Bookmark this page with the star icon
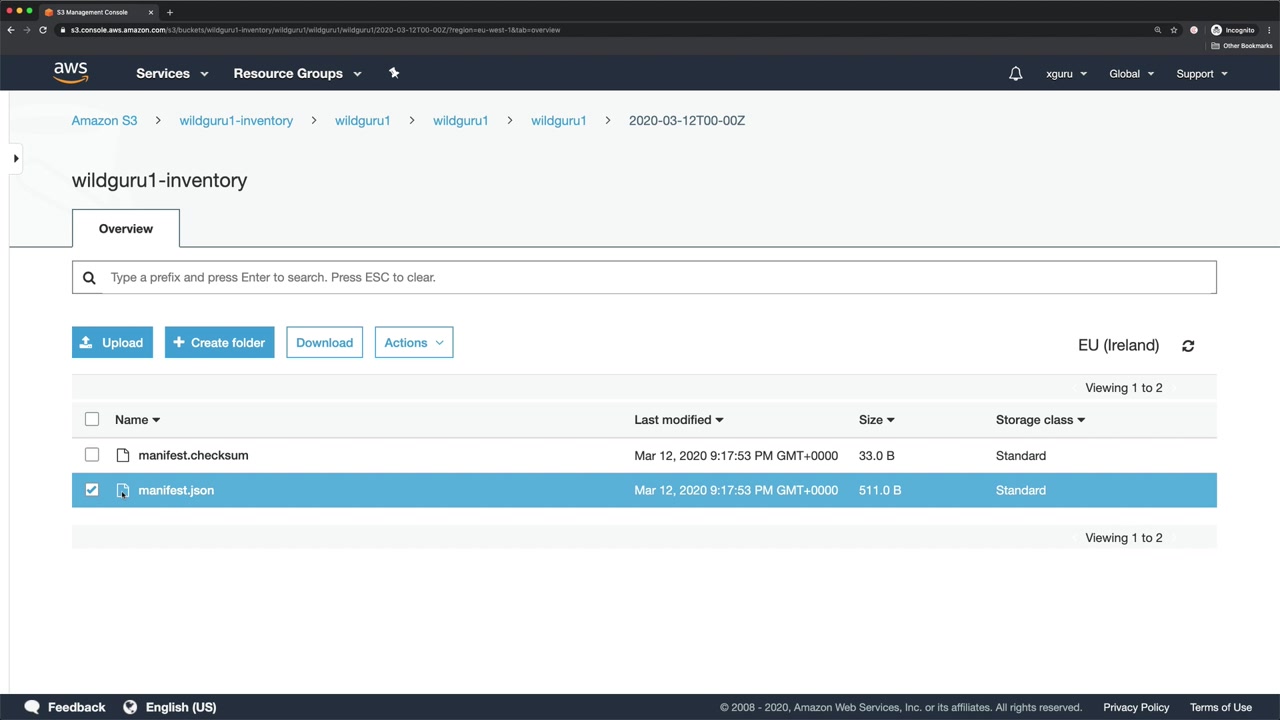 pyautogui.click(x=1174, y=30)
